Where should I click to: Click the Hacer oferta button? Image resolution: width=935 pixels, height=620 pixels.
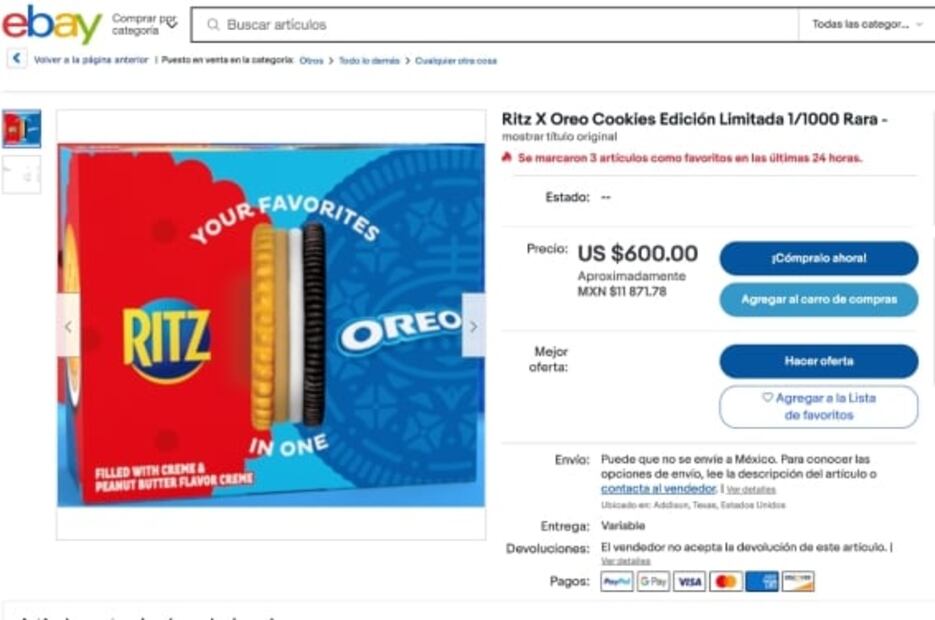(x=818, y=361)
